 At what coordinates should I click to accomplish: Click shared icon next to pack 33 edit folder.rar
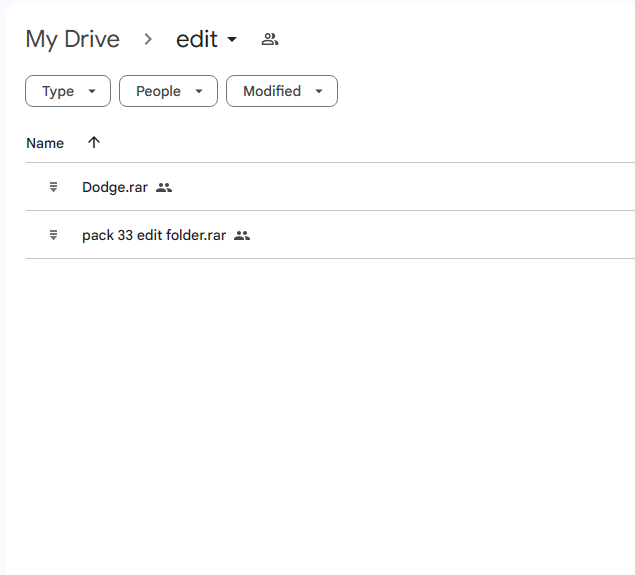click(x=242, y=235)
